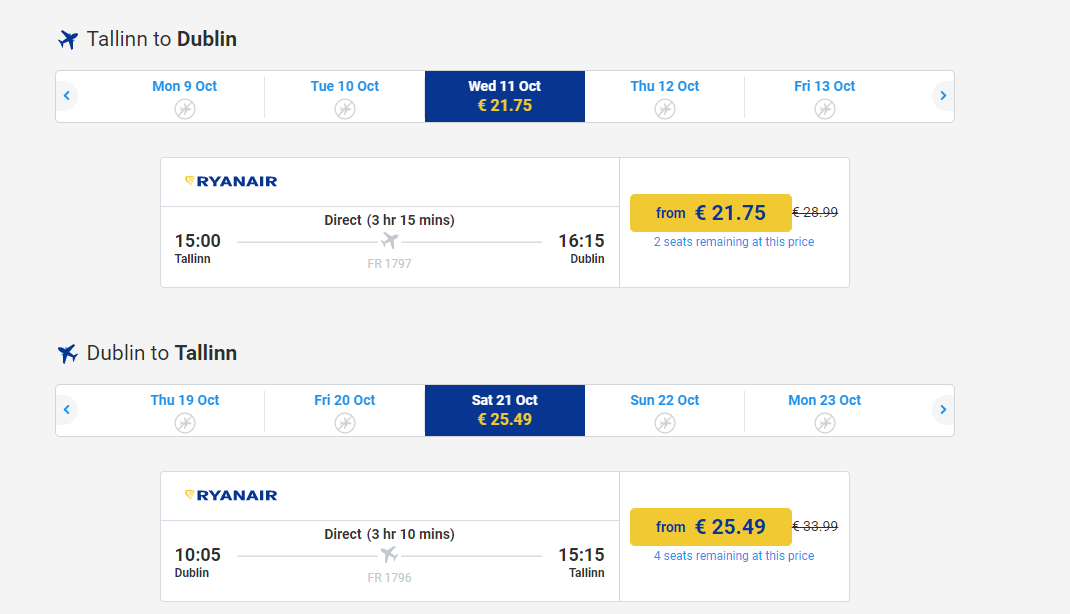Click the return previous-dates left chevron
Image resolution: width=1070 pixels, height=614 pixels.
pyautogui.click(x=67, y=410)
